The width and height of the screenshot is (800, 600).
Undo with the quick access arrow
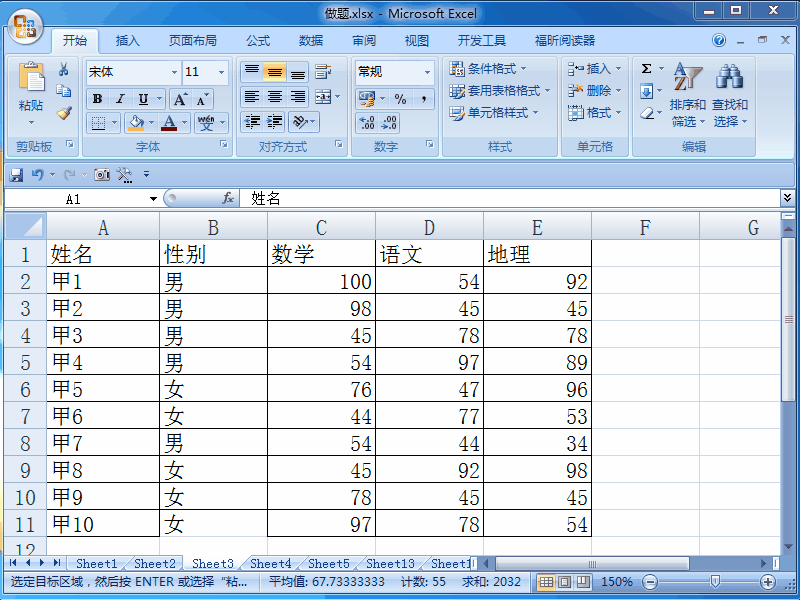click(x=37, y=175)
